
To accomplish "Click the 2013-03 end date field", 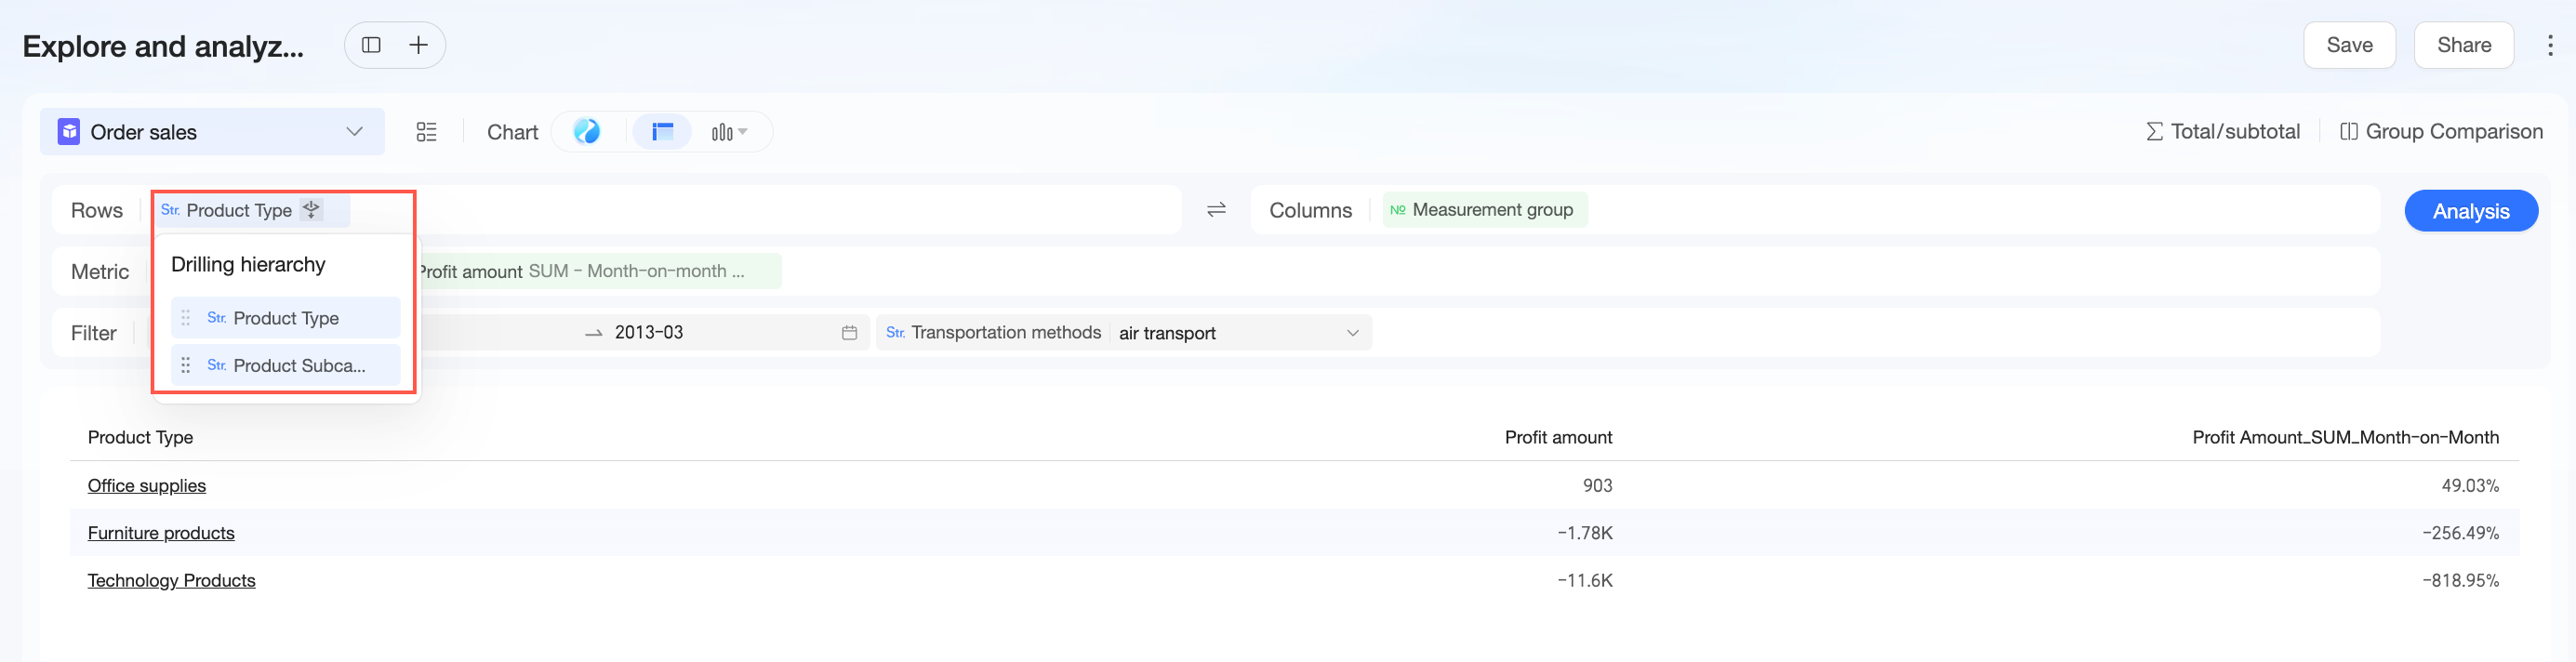I will pos(649,333).
